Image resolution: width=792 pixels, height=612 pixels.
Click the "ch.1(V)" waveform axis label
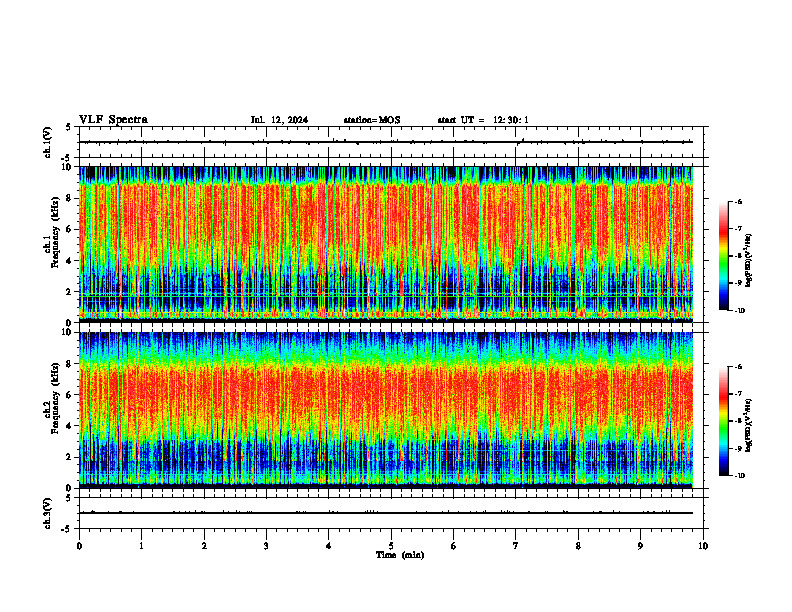[x=48, y=142]
